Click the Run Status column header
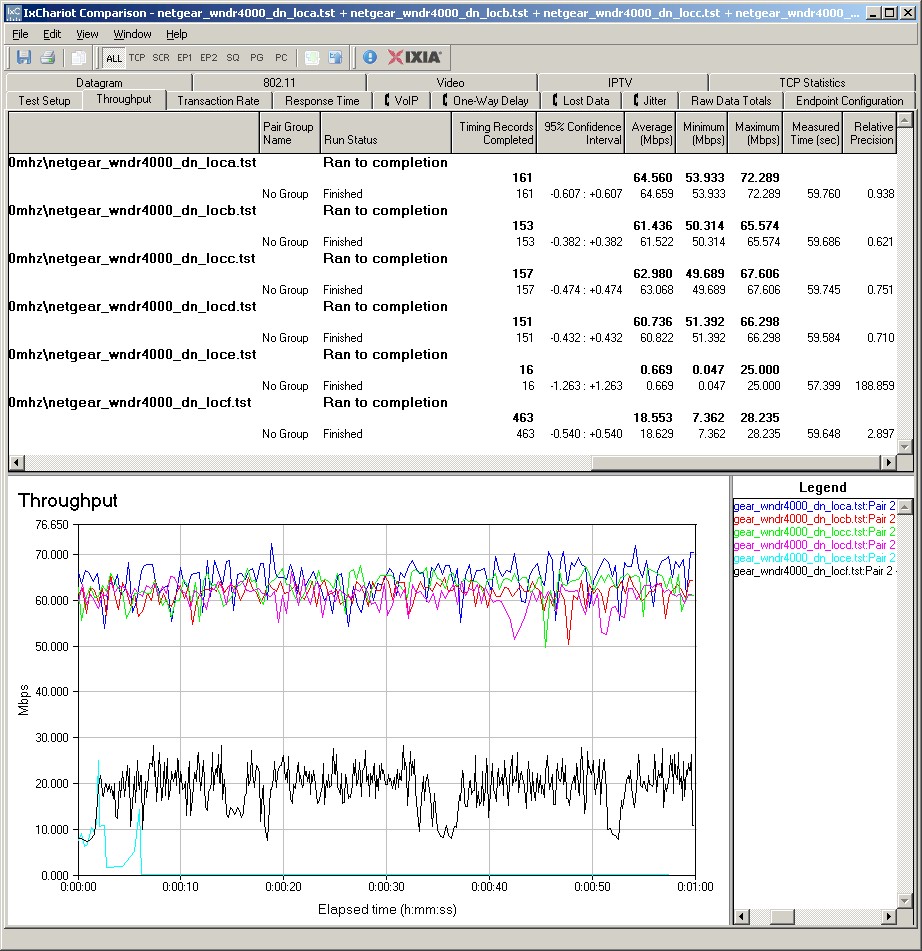 click(x=385, y=133)
